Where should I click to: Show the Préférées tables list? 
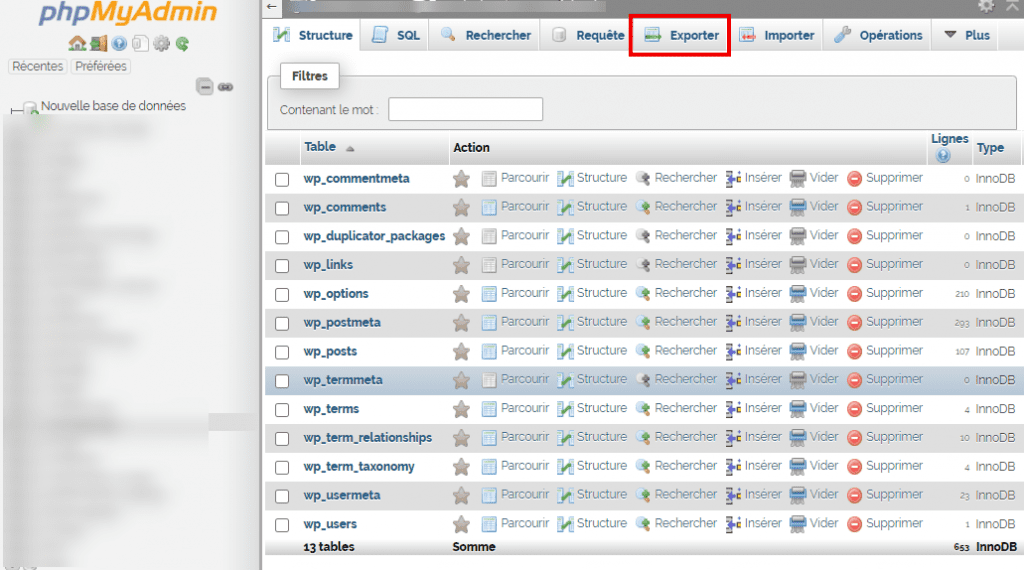coord(101,66)
